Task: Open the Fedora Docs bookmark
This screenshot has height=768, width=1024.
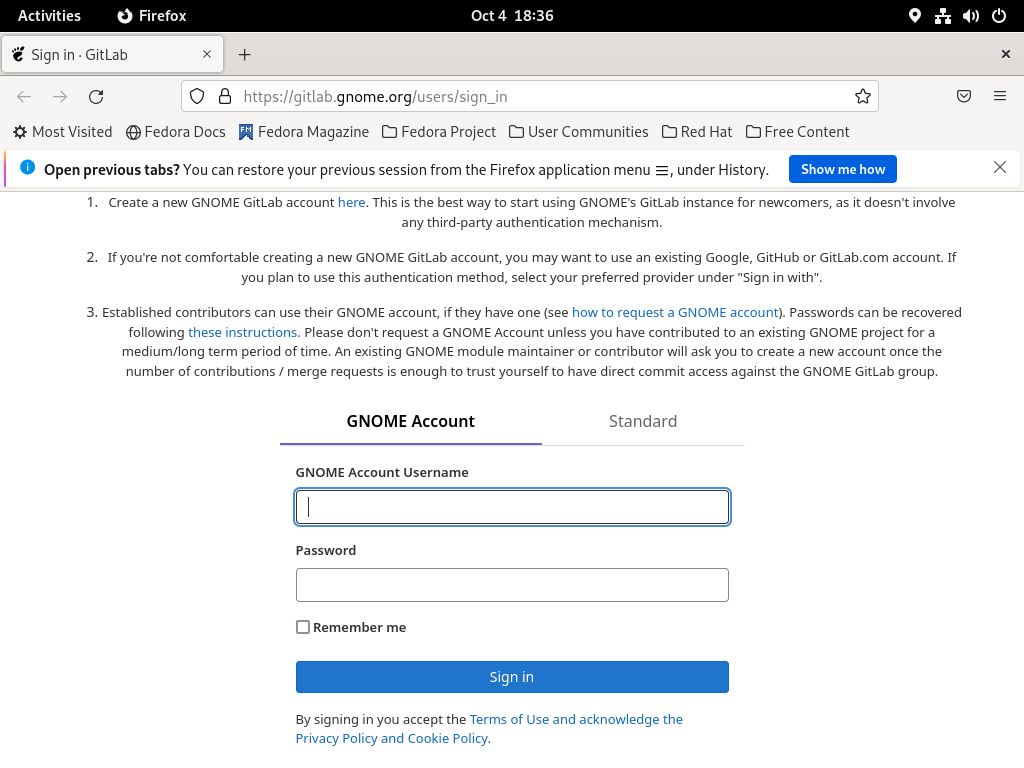Action: pyautogui.click(x=176, y=132)
